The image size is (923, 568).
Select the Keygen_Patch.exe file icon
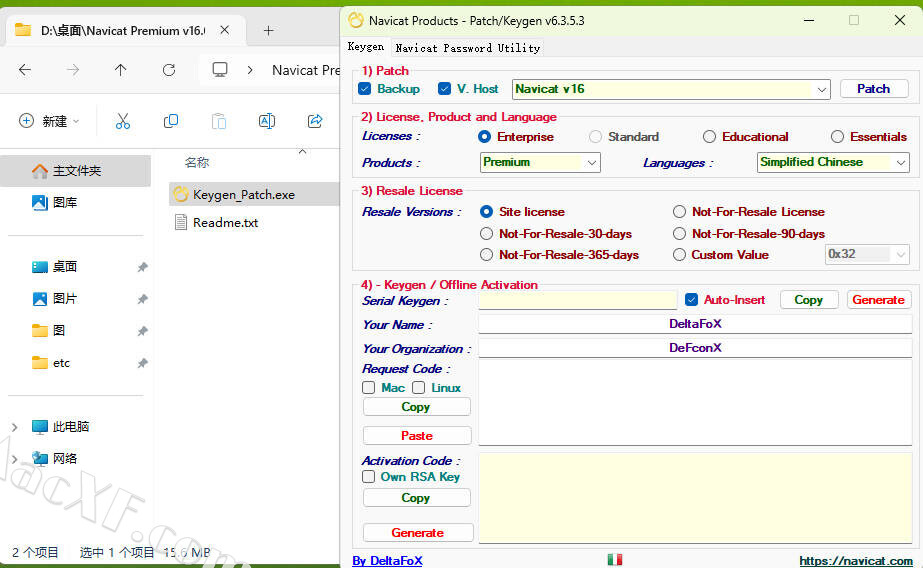[181, 194]
